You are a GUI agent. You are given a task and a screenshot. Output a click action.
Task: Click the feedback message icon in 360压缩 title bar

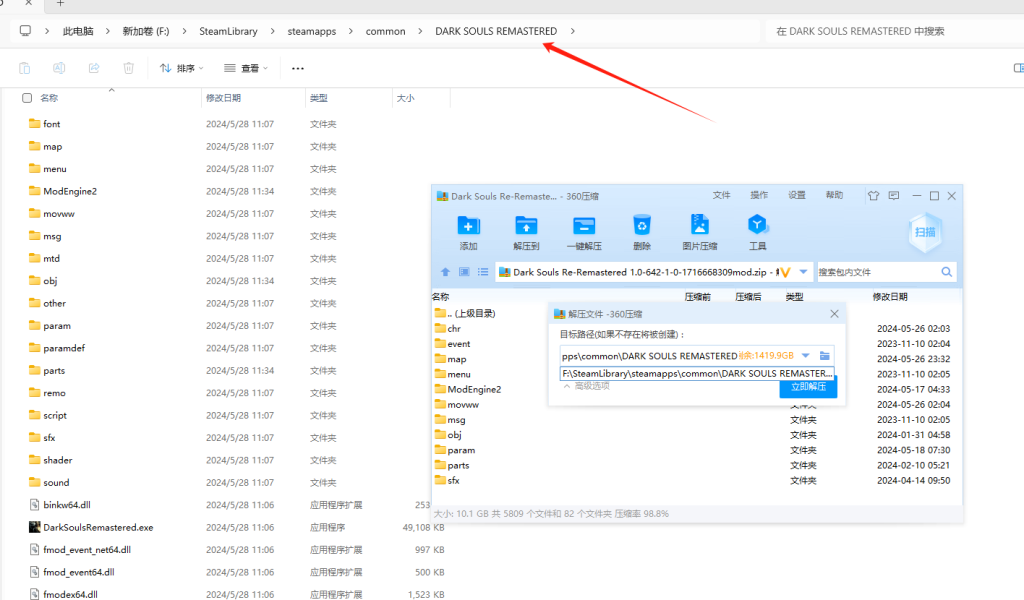click(894, 195)
